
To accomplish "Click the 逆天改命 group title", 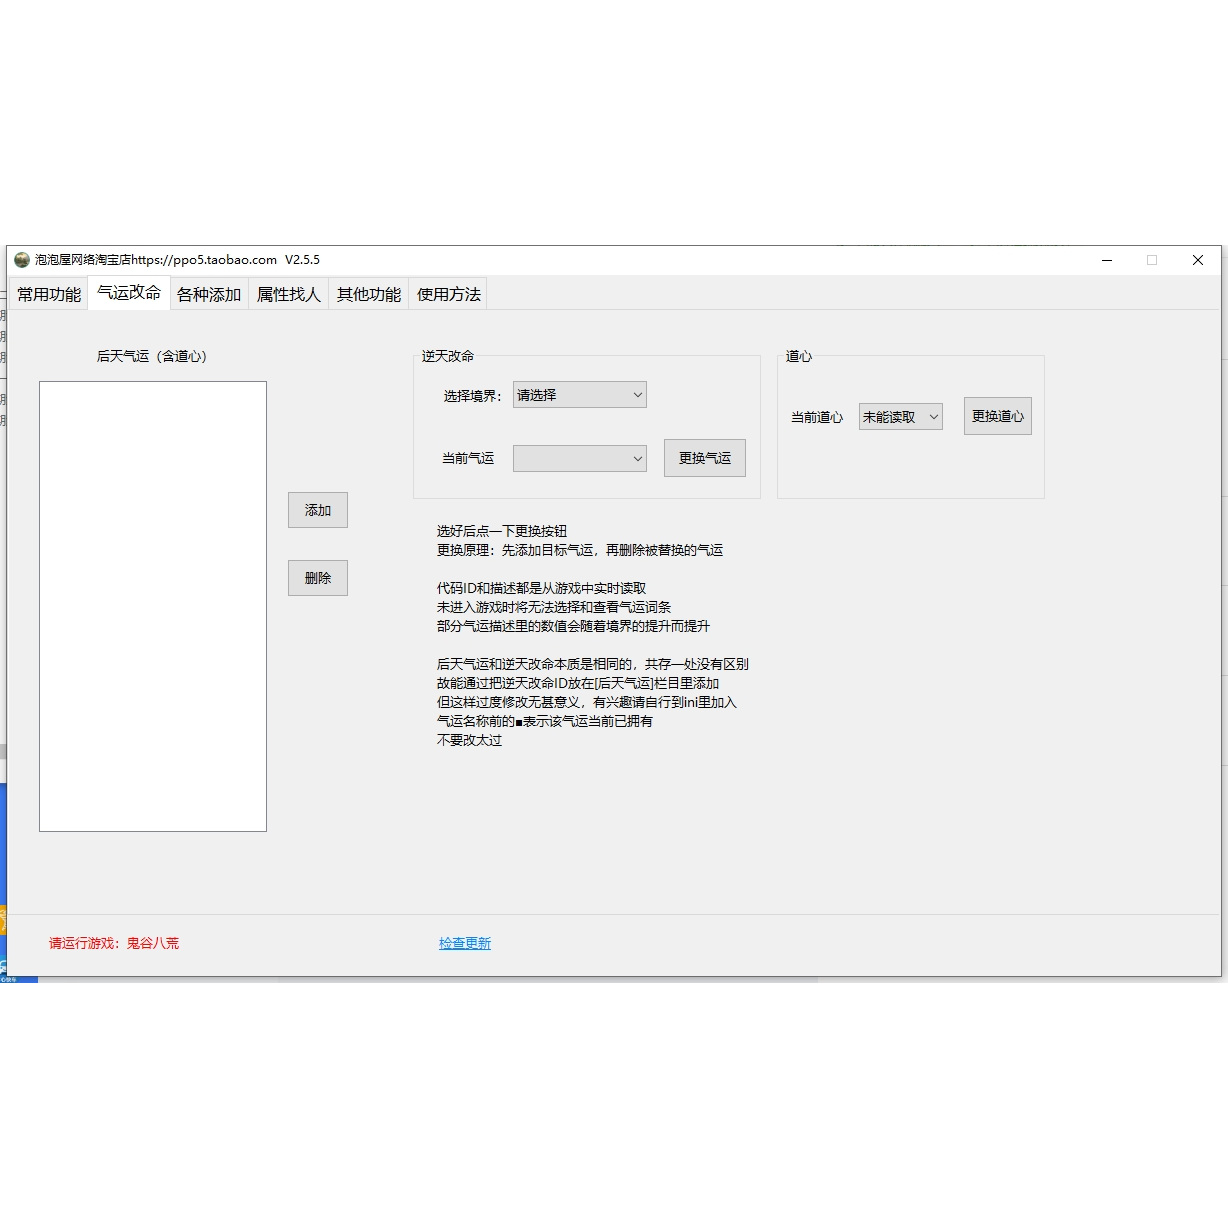I will click(448, 356).
